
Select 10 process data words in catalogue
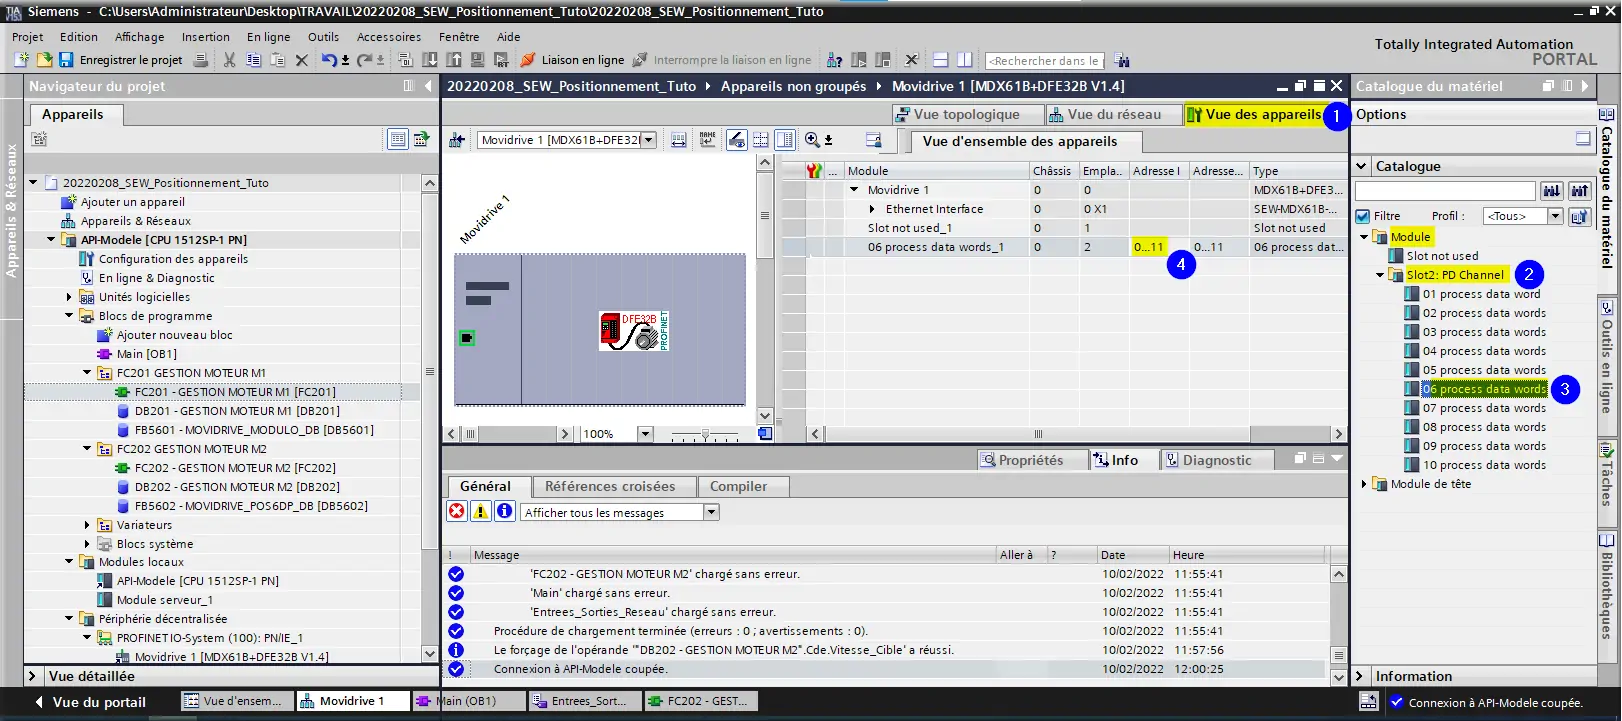click(x=1484, y=465)
